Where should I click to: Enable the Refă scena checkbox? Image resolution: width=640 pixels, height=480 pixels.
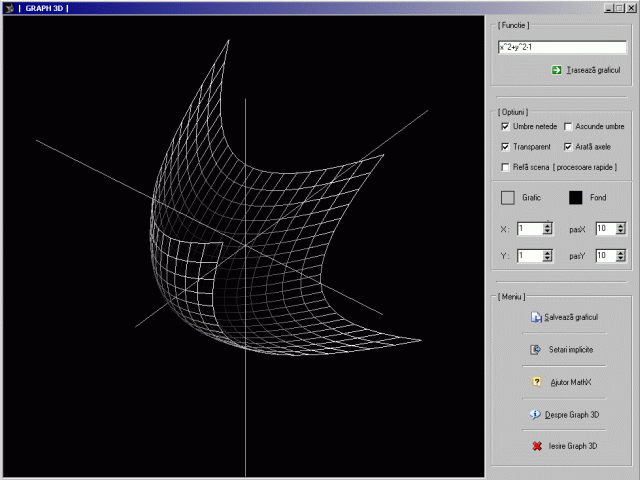[505, 167]
